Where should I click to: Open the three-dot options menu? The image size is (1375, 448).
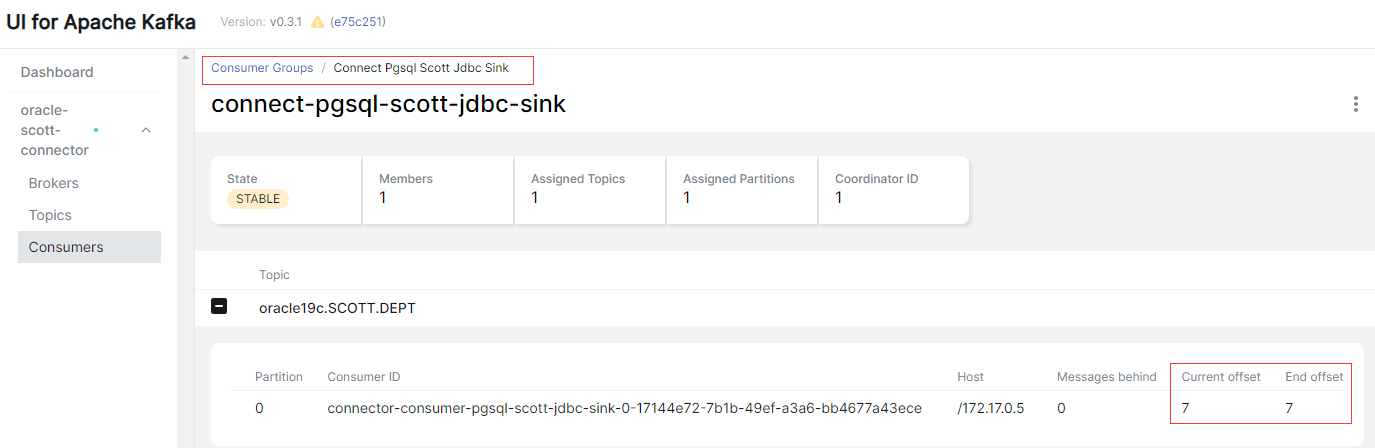point(1355,104)
